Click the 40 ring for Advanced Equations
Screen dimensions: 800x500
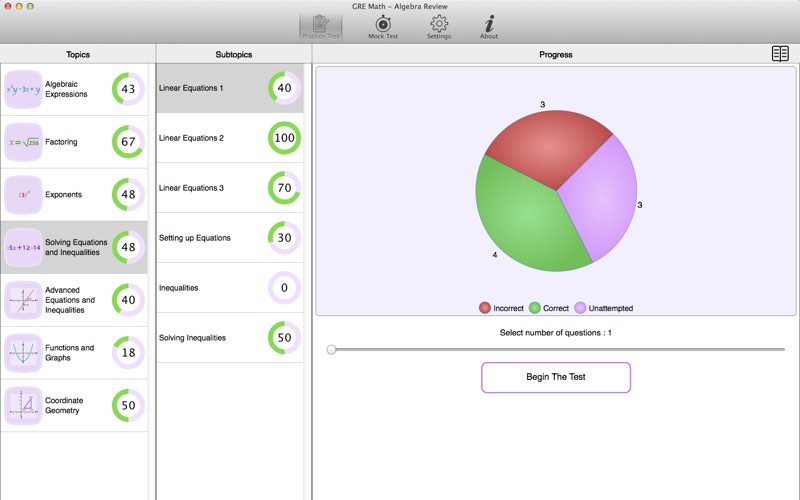pos(128,299)
